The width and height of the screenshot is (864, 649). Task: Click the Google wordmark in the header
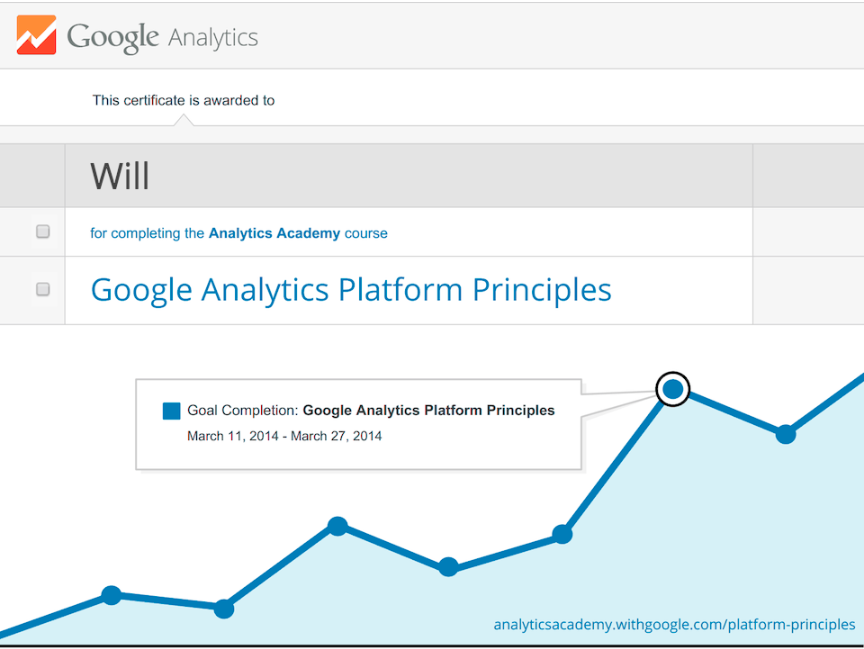113,37
